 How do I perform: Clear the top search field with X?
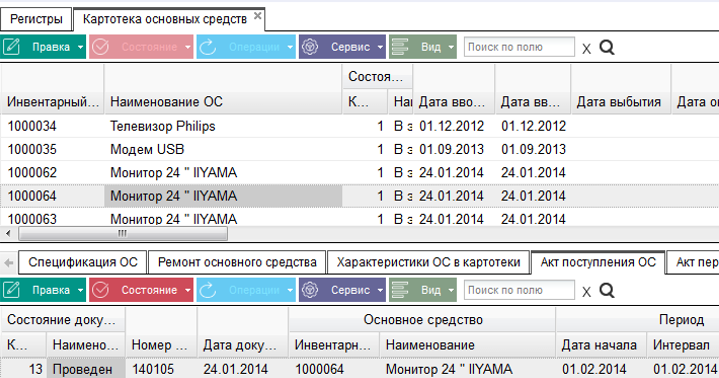[586, 49]
